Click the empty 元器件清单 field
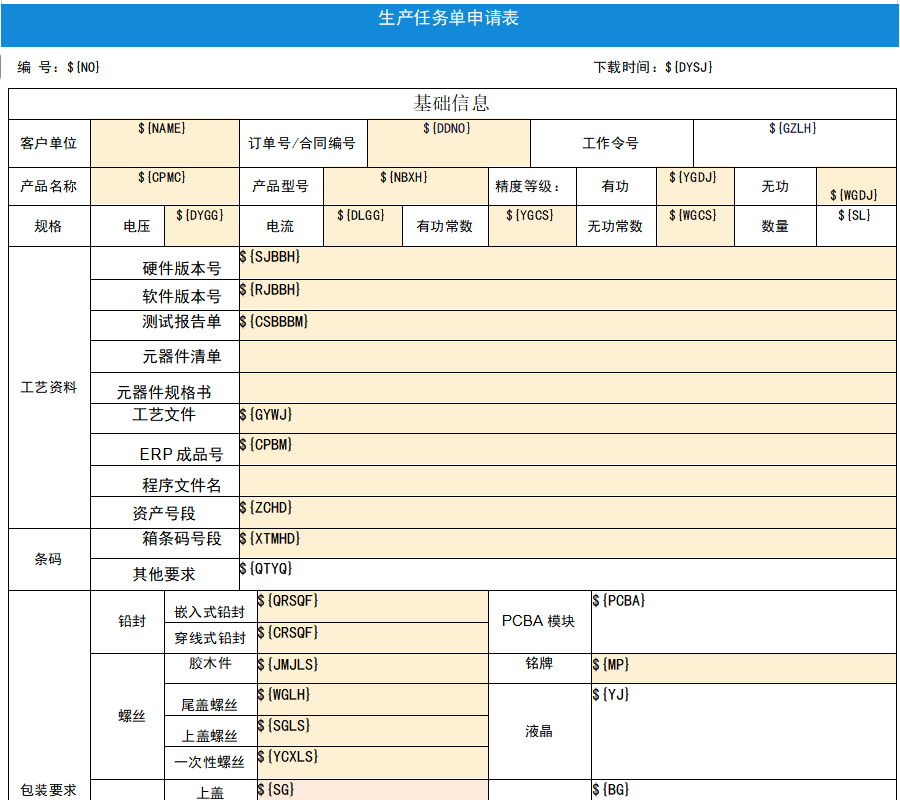 click(567, 356)
